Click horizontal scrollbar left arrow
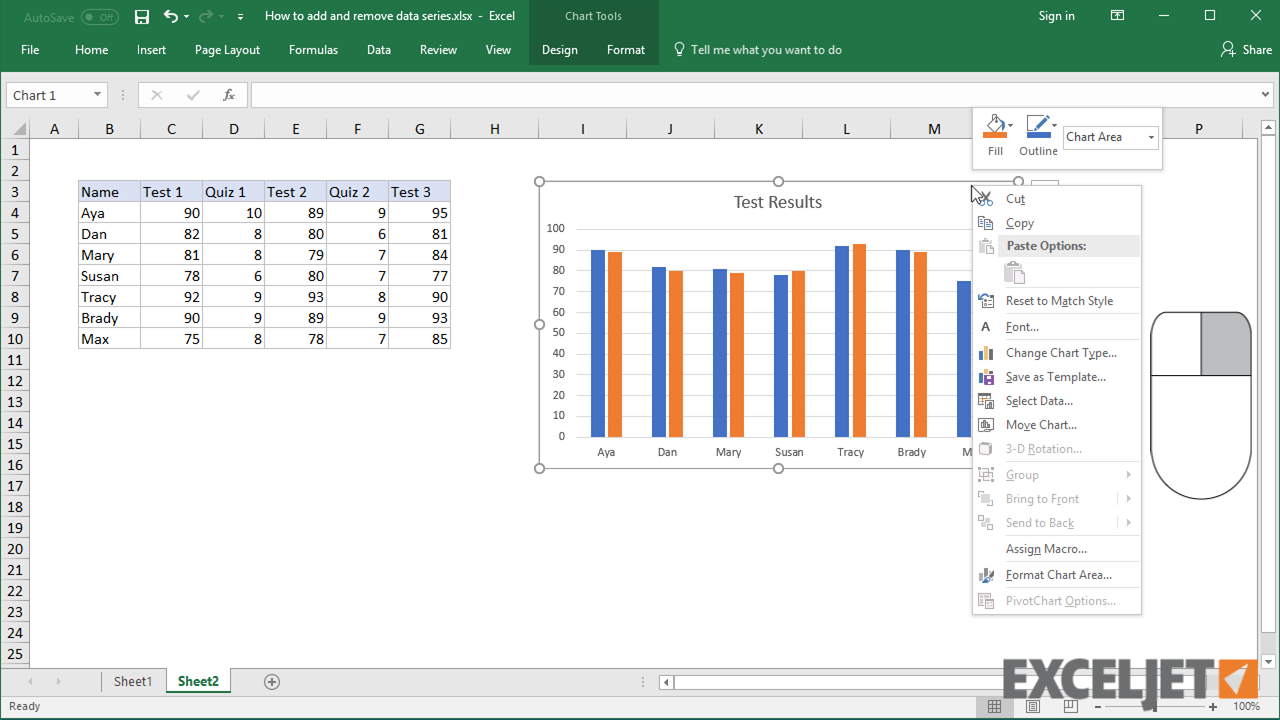Screen dimensions: 1280x720 point(666,682)
